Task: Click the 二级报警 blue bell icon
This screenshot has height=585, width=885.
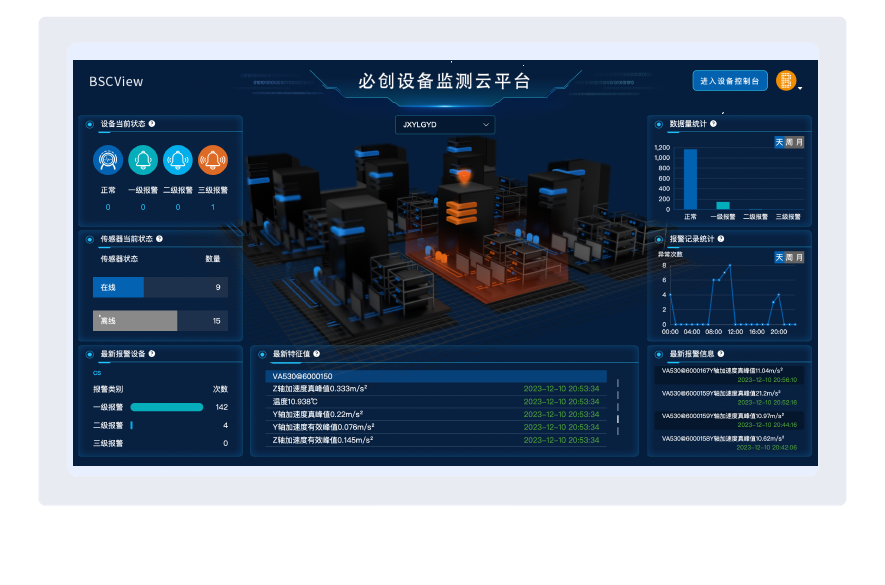Action: 178,159
